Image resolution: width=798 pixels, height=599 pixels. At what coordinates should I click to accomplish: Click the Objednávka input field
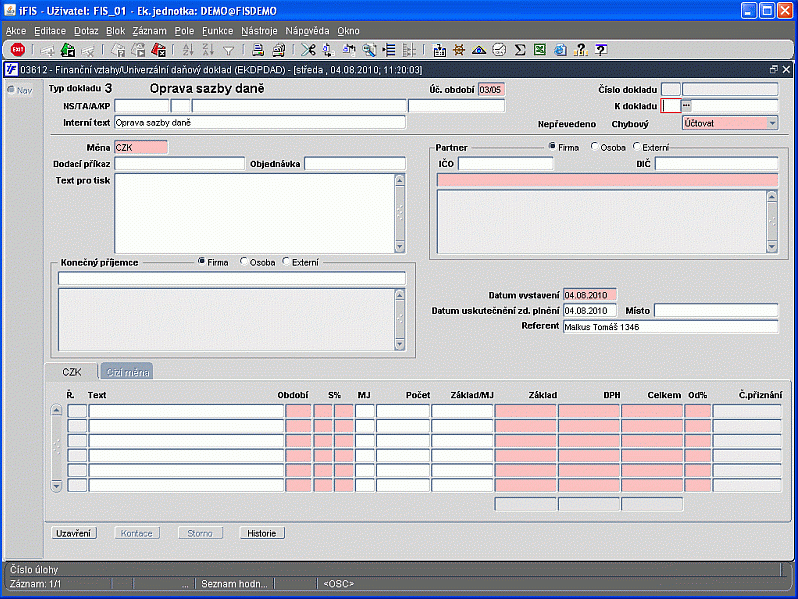(x=355, y=163)
